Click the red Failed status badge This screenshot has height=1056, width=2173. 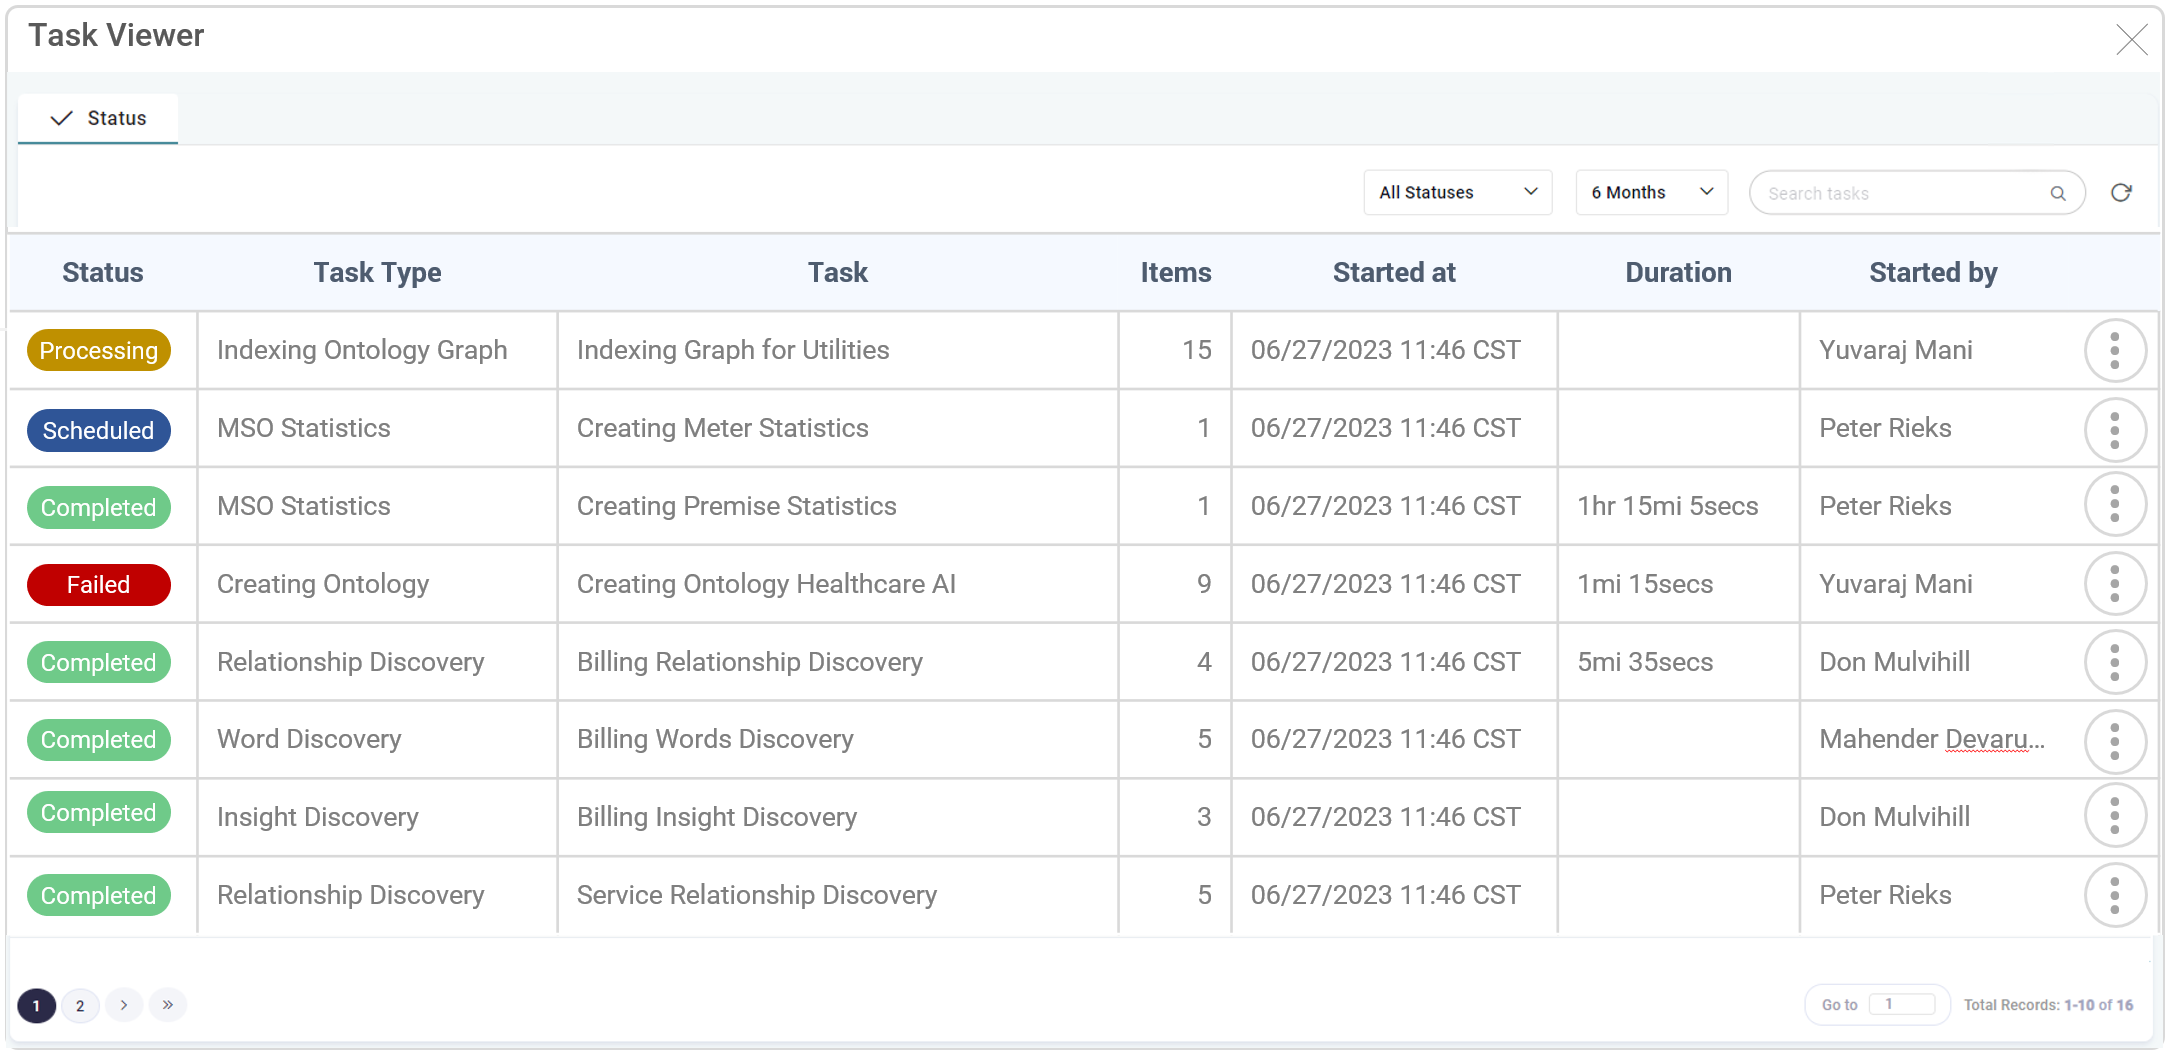98,585
